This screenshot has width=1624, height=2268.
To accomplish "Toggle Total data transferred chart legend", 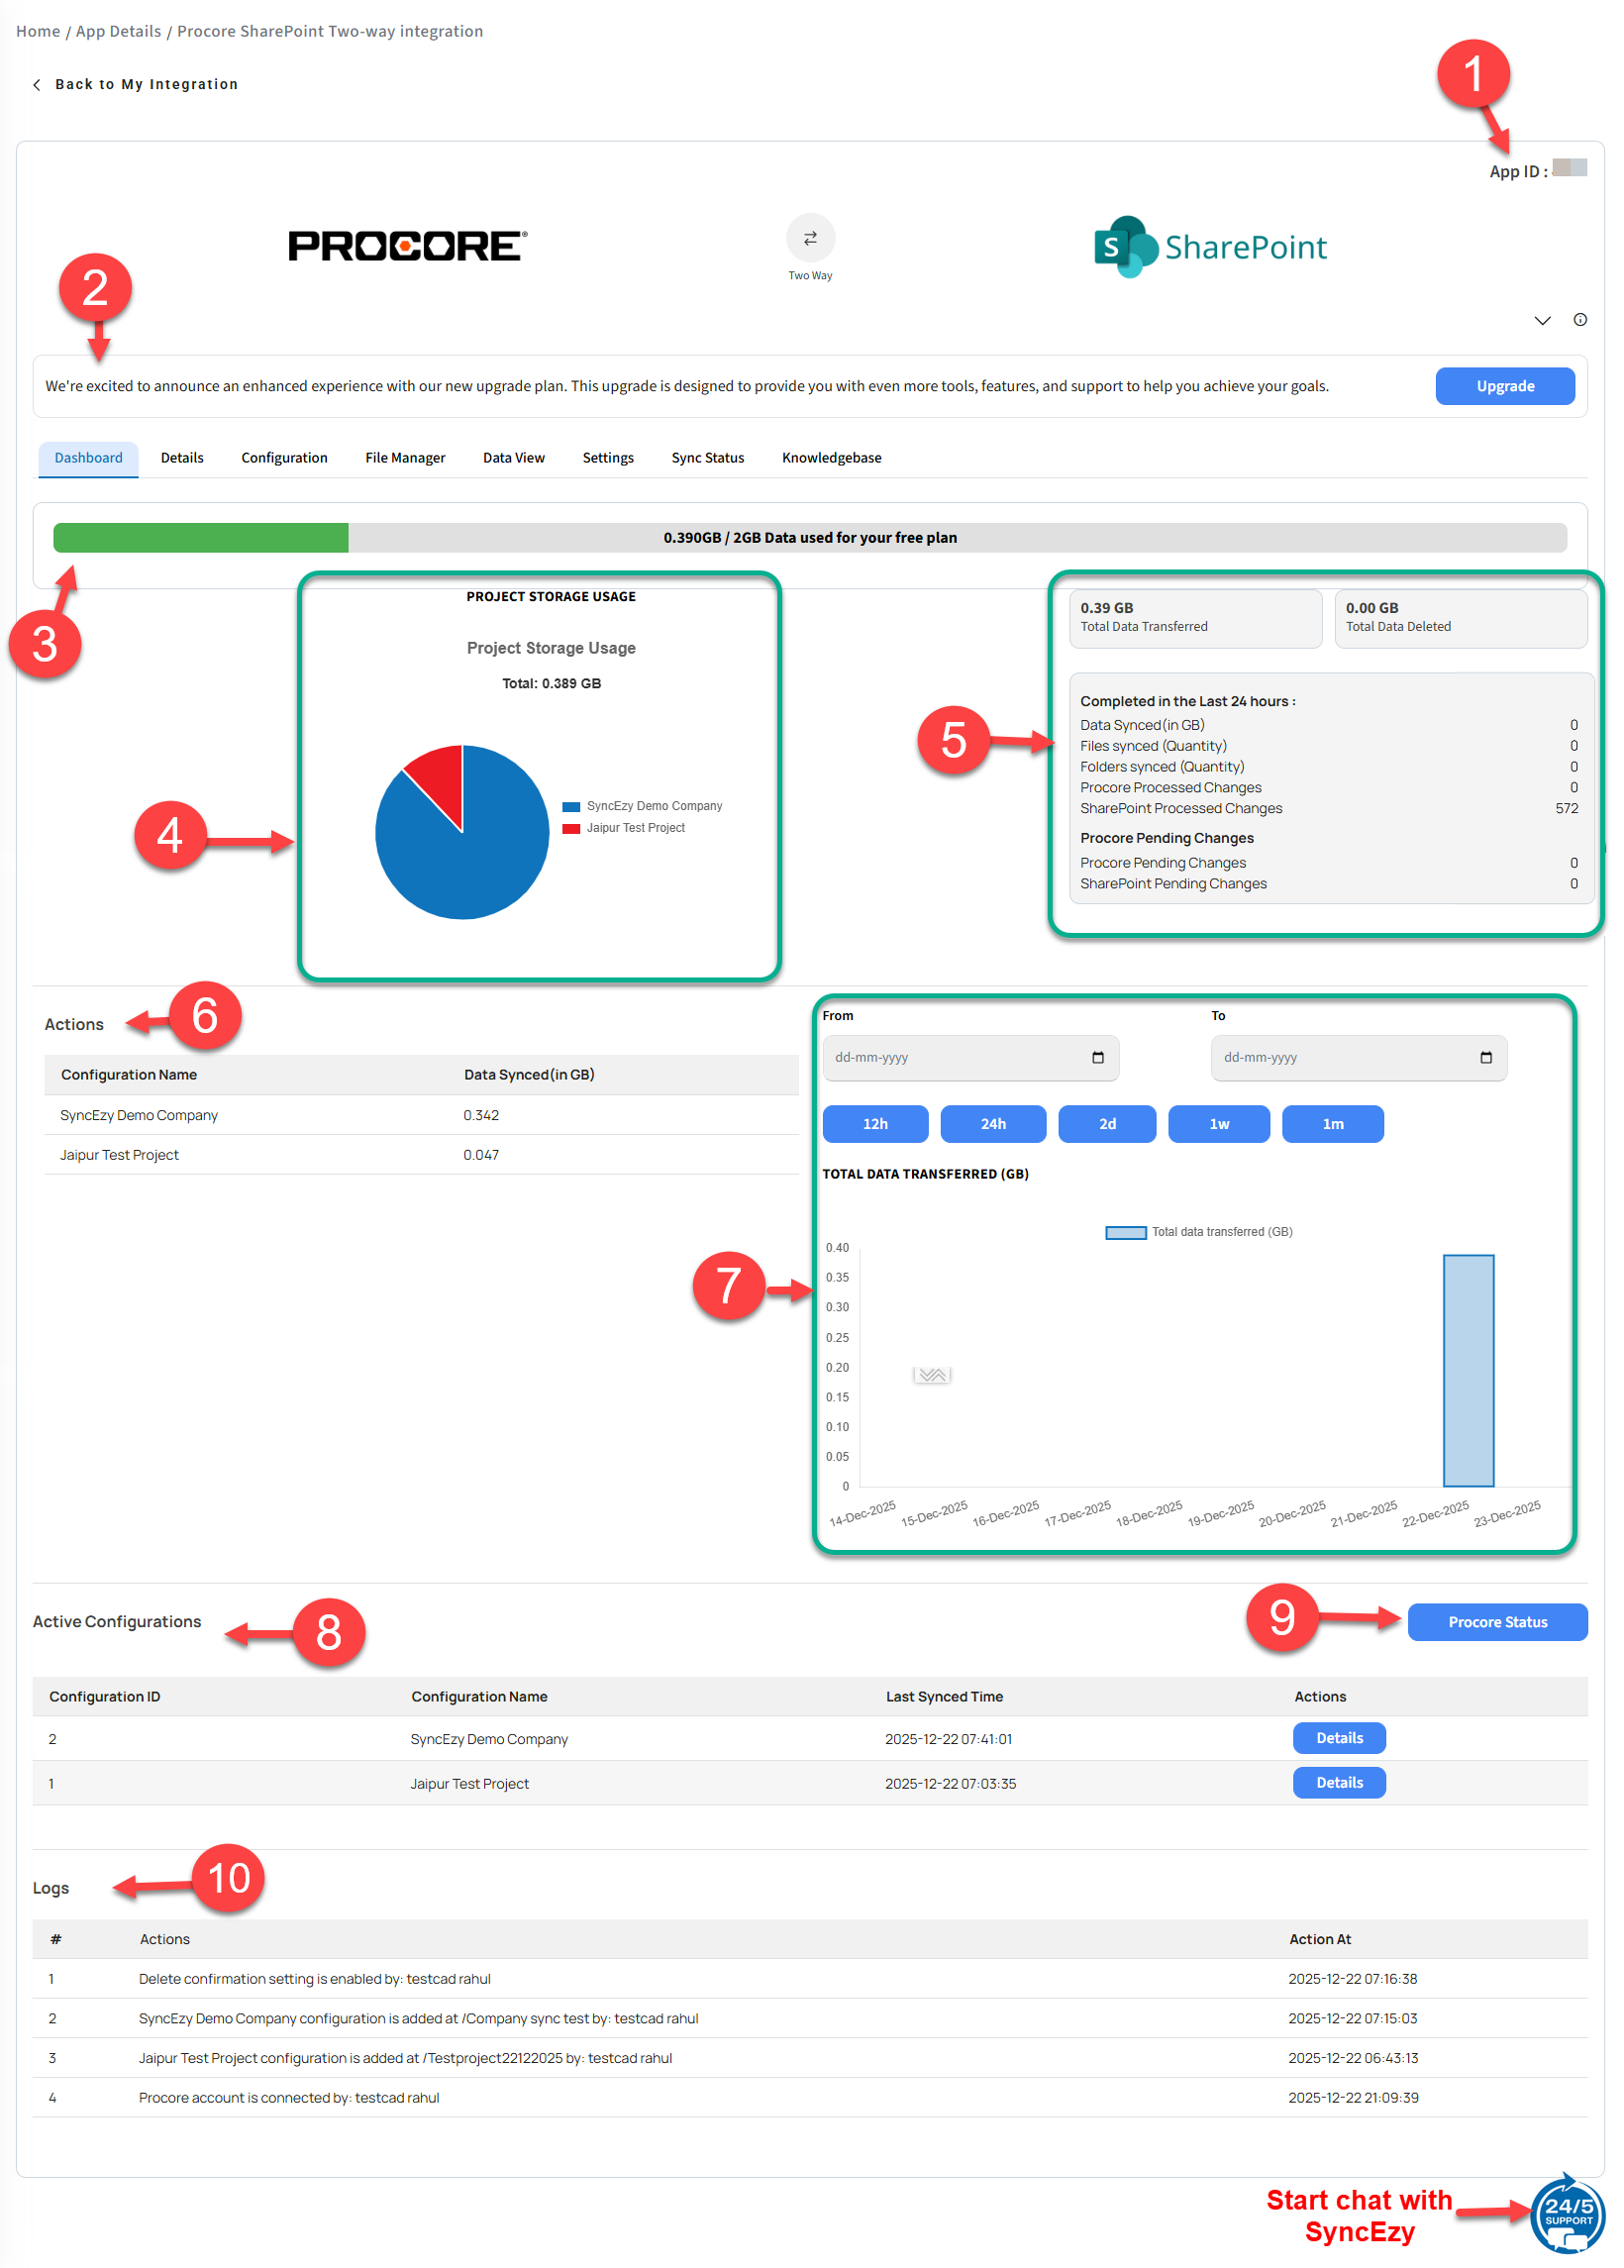I will [x=1198, y=1232].
